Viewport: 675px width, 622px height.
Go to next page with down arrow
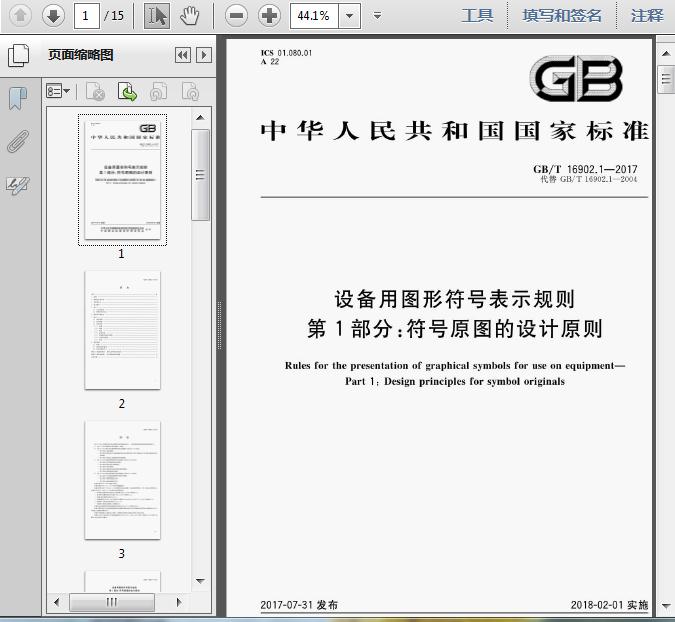53,16
